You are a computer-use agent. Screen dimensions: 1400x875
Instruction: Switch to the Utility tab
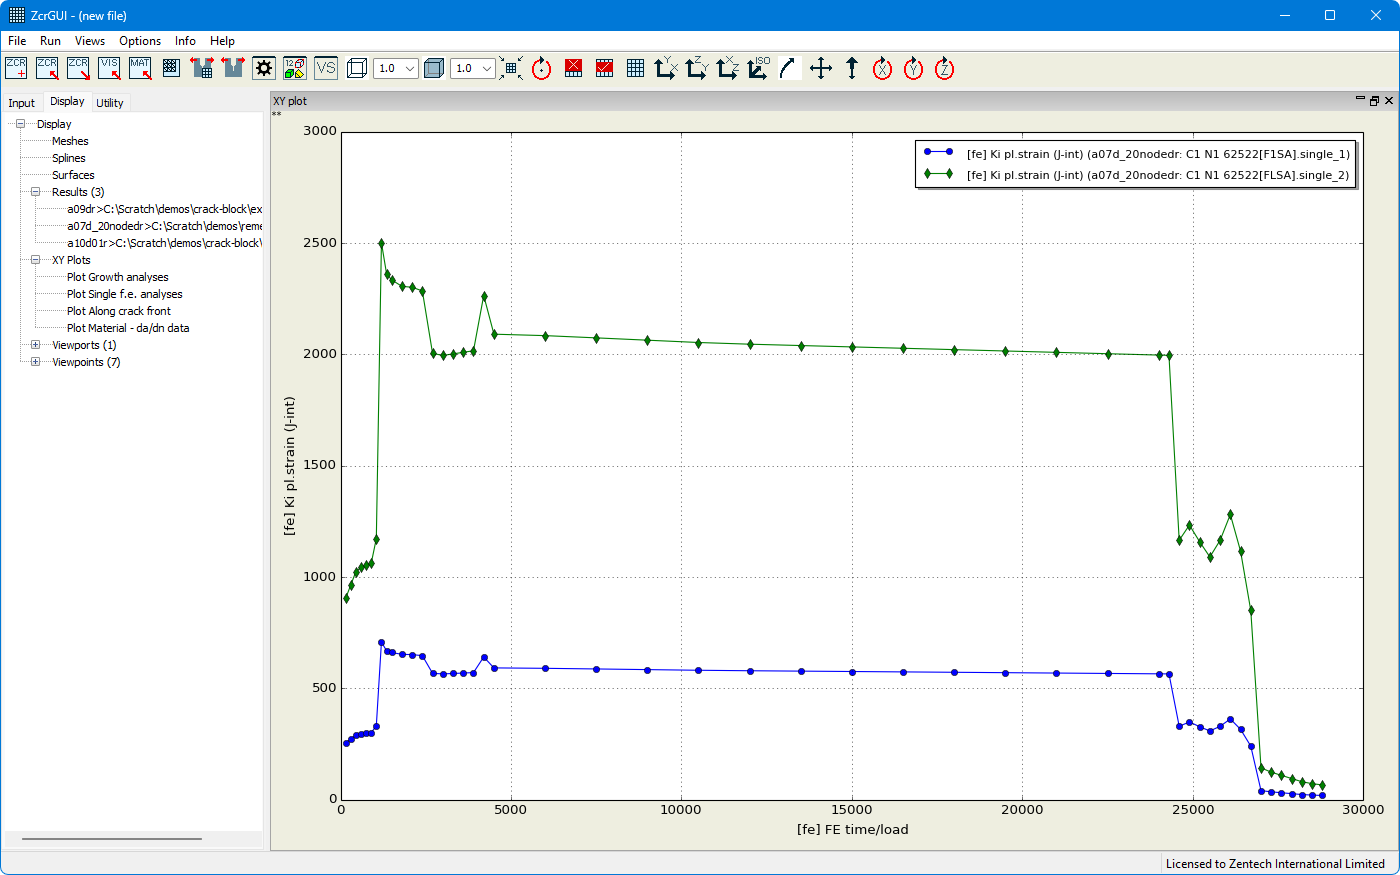click(x=110, y=103)
